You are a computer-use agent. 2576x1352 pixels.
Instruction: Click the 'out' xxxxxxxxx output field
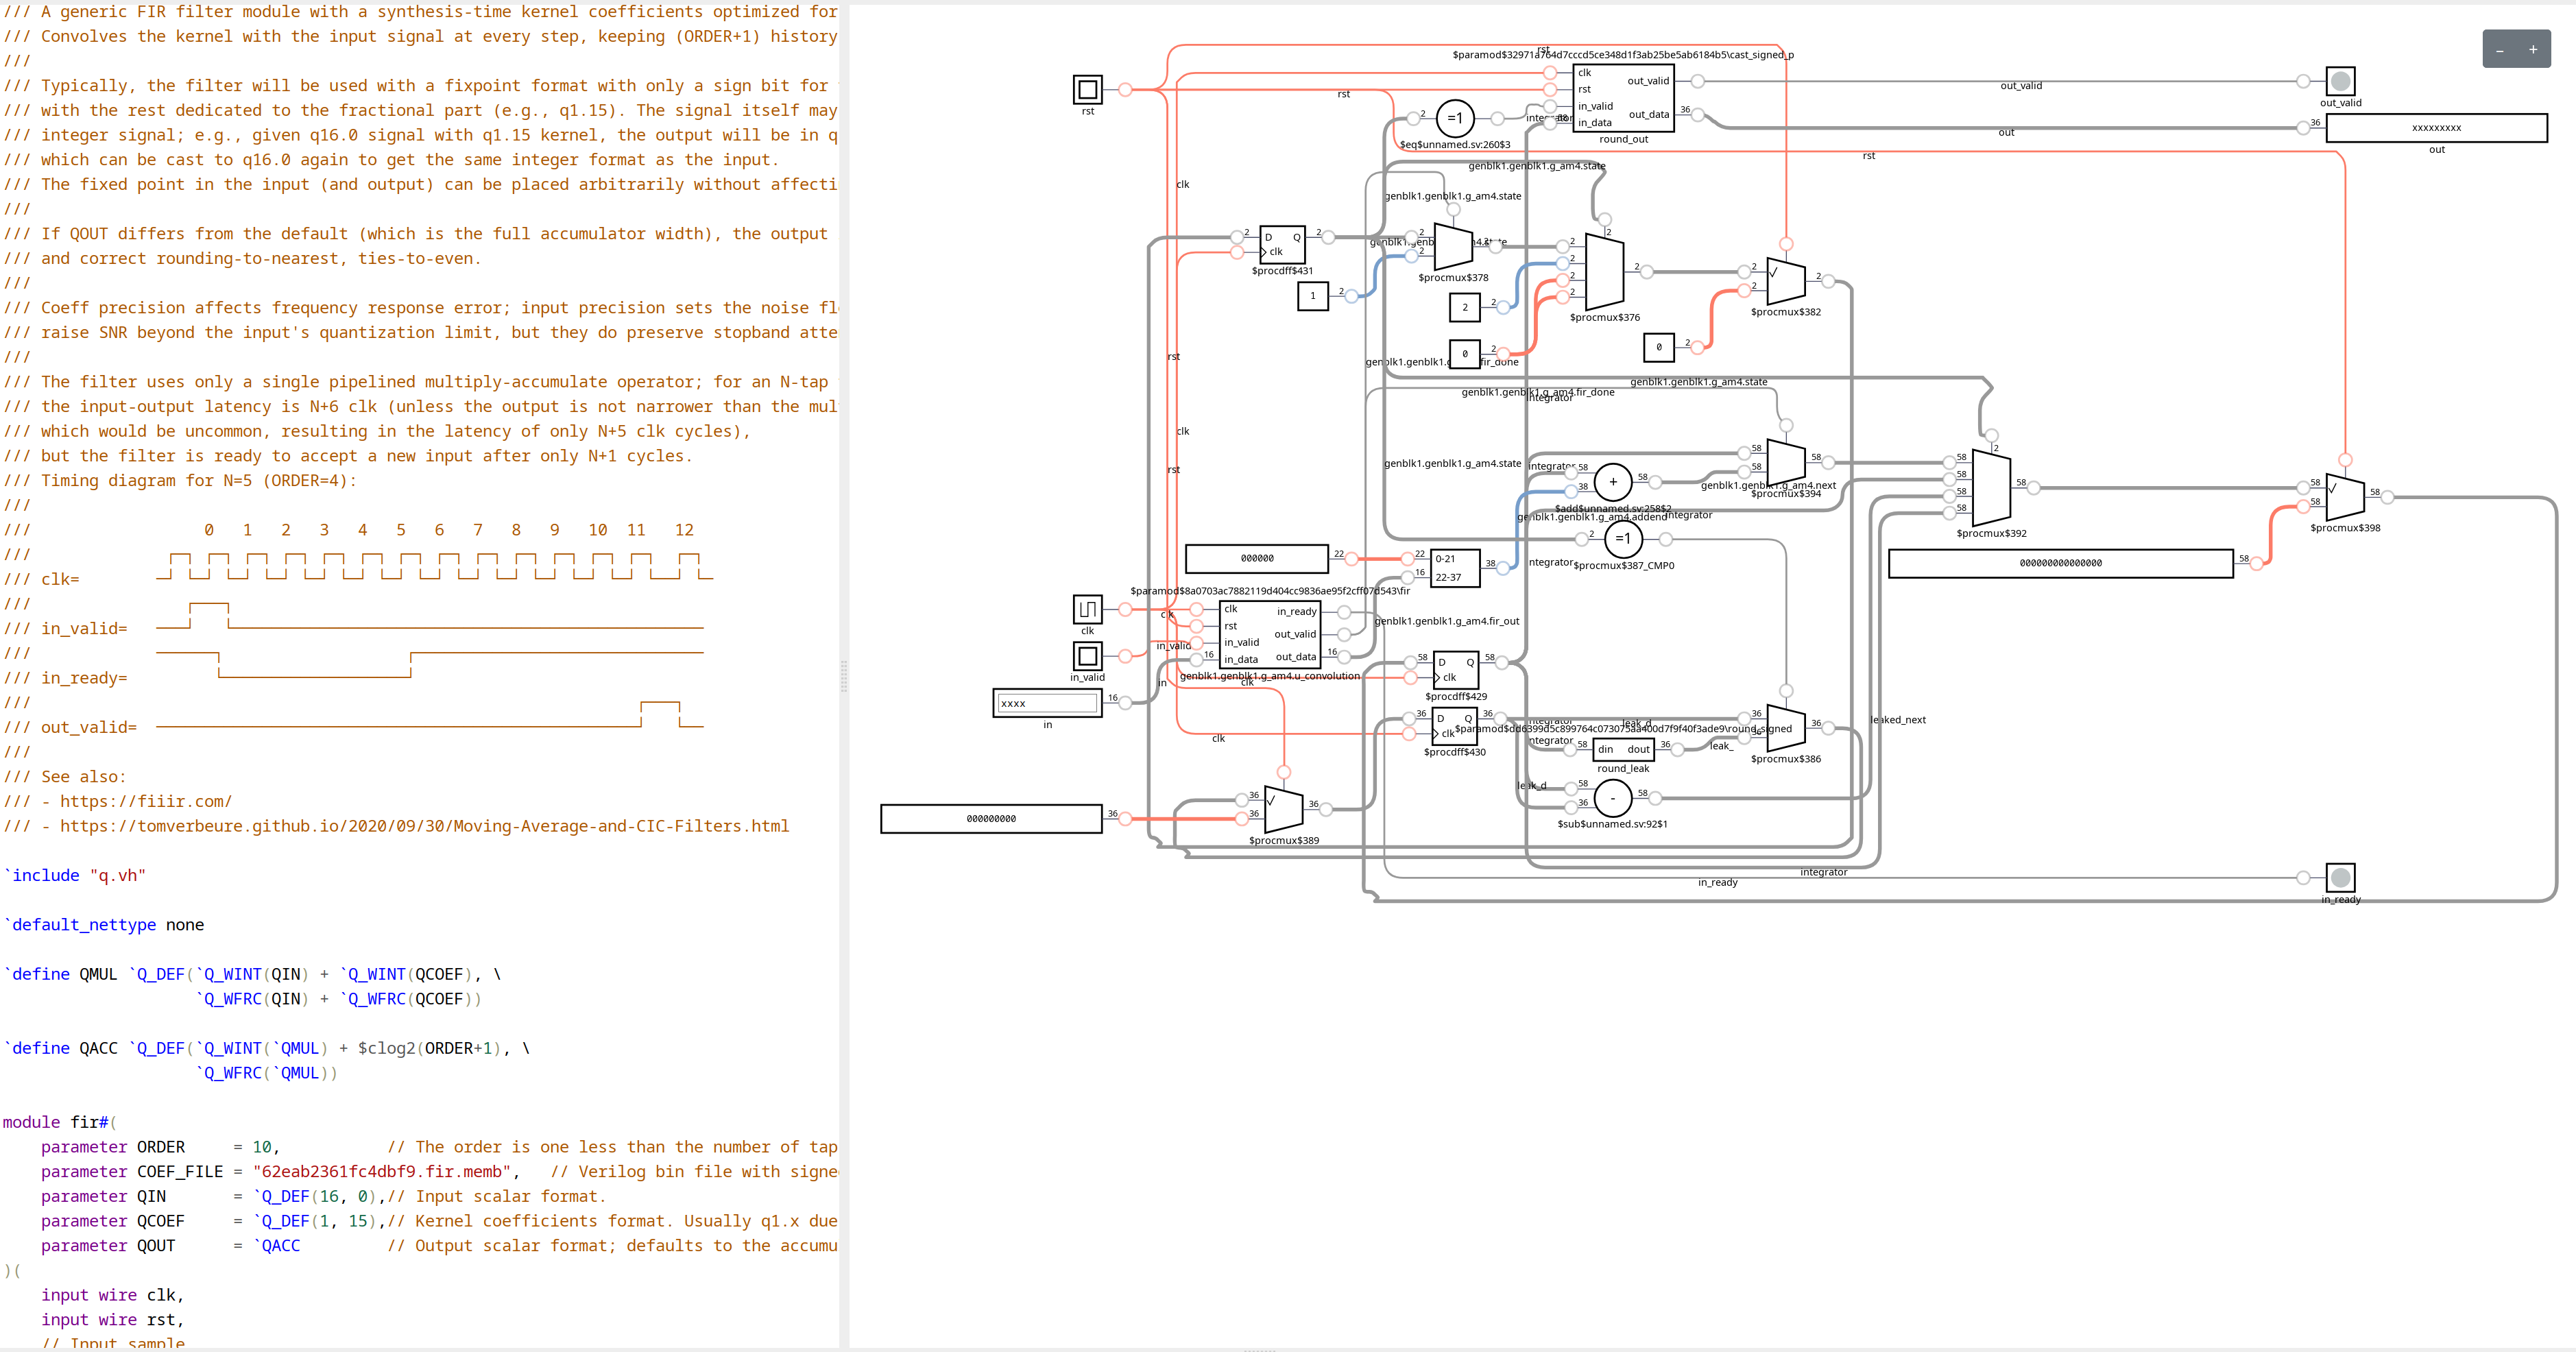[x=2436, y=128]
